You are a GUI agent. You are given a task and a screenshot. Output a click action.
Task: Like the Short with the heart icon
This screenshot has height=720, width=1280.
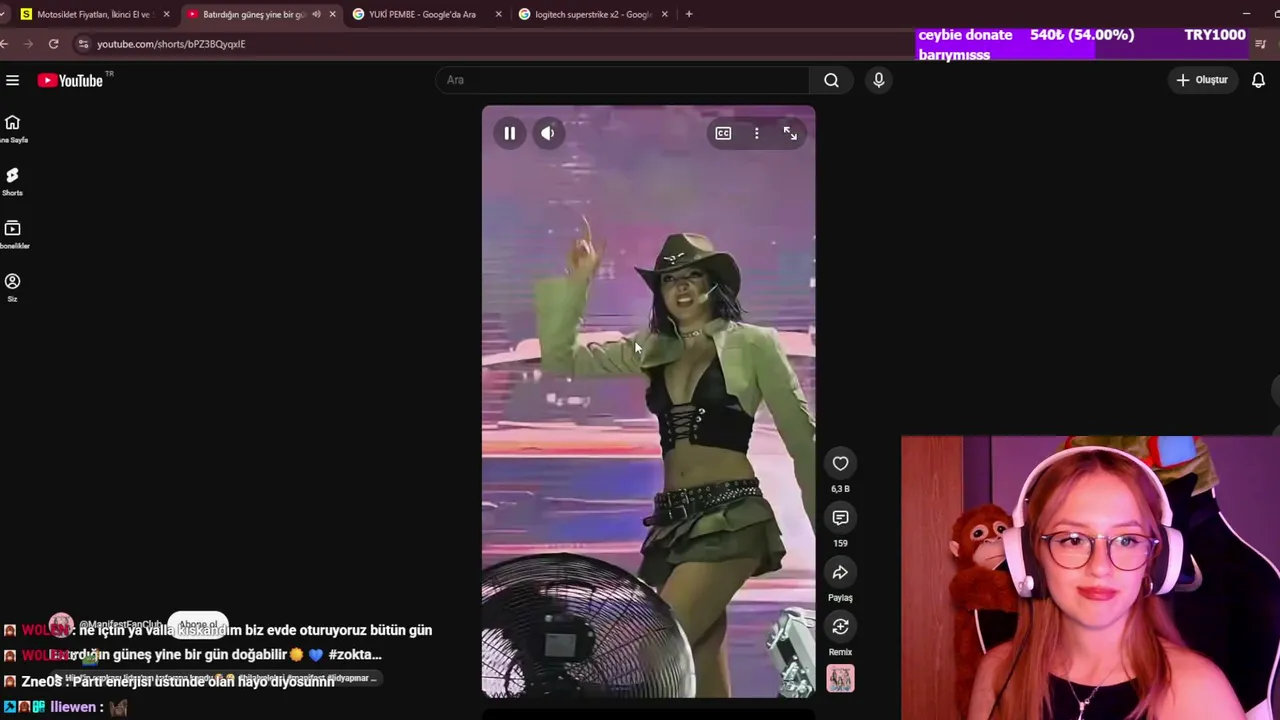click(840, 463)
